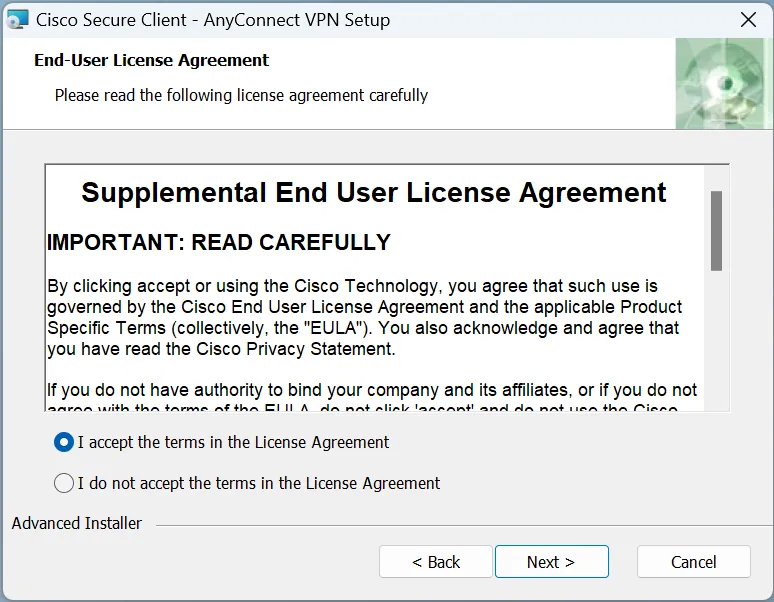Click 'Please read the following license agreement' subtitle

click(241, 95)
